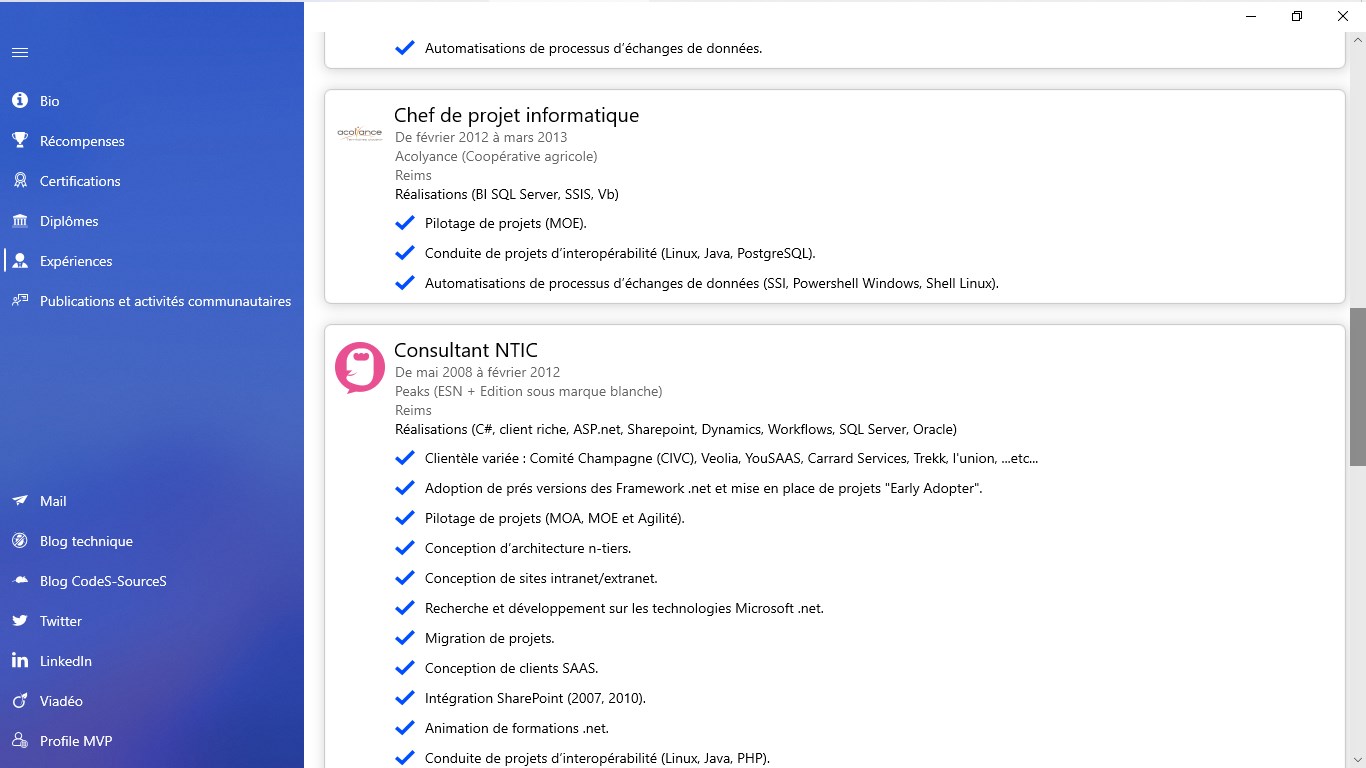The image size is (1366, 768).
Task: Click checkmark beside Conception de clients SAAS
Action: tap(405, 668)
